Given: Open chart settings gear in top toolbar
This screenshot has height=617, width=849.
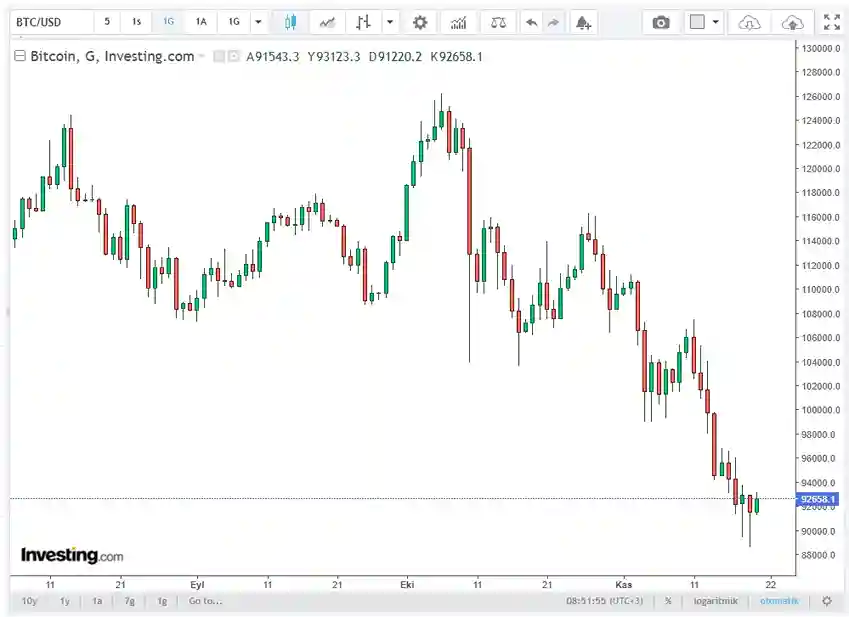Looking at the screenshot, I should (x=420, y=22).
